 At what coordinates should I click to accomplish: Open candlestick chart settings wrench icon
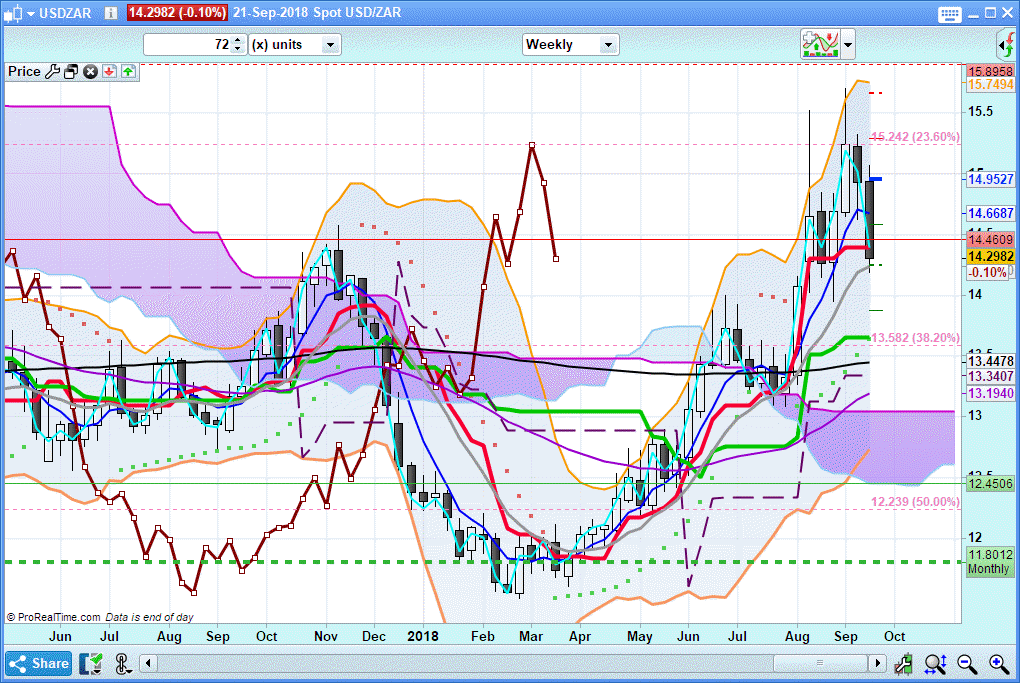point(903,664)
